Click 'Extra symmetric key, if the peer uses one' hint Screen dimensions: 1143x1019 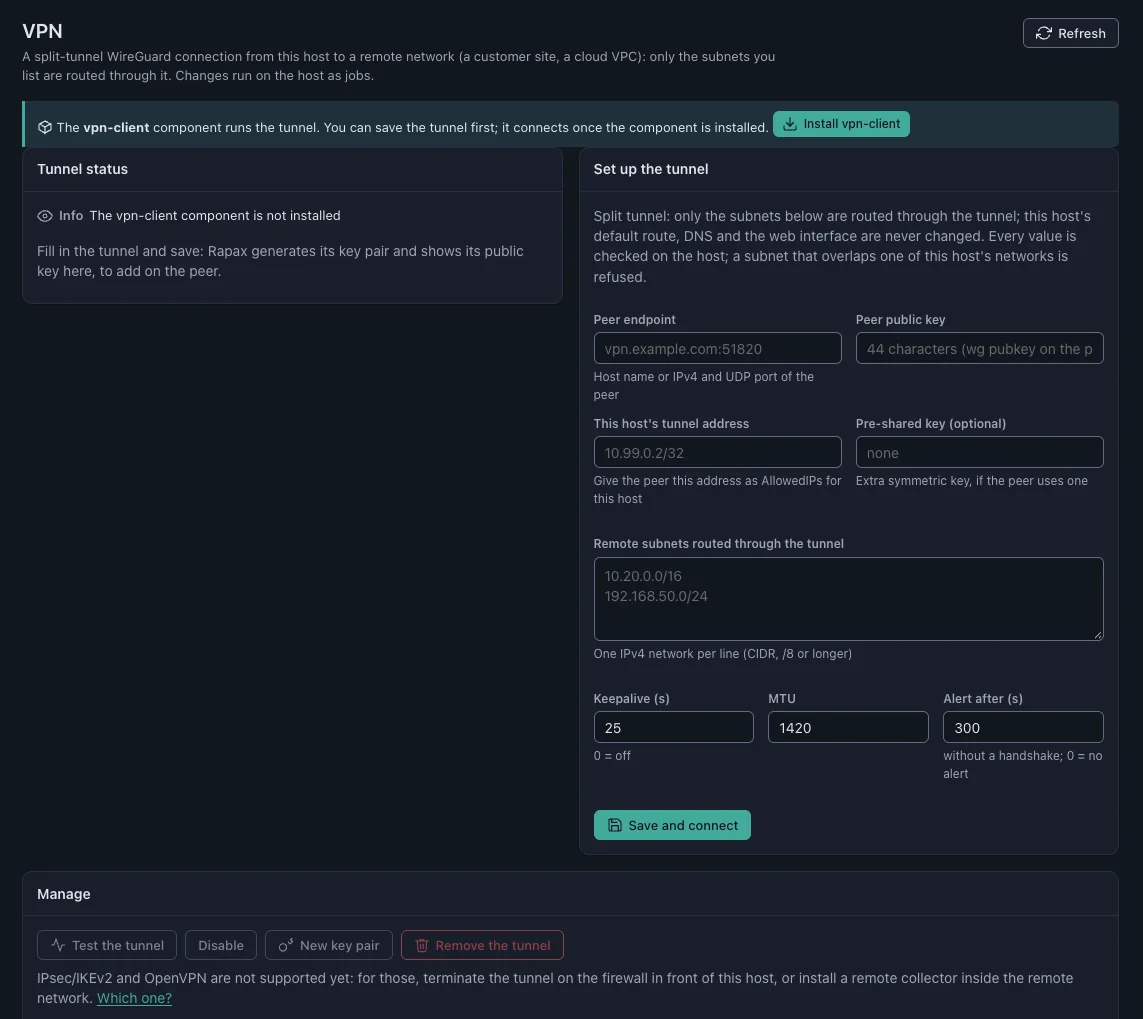tap(971, 481)
